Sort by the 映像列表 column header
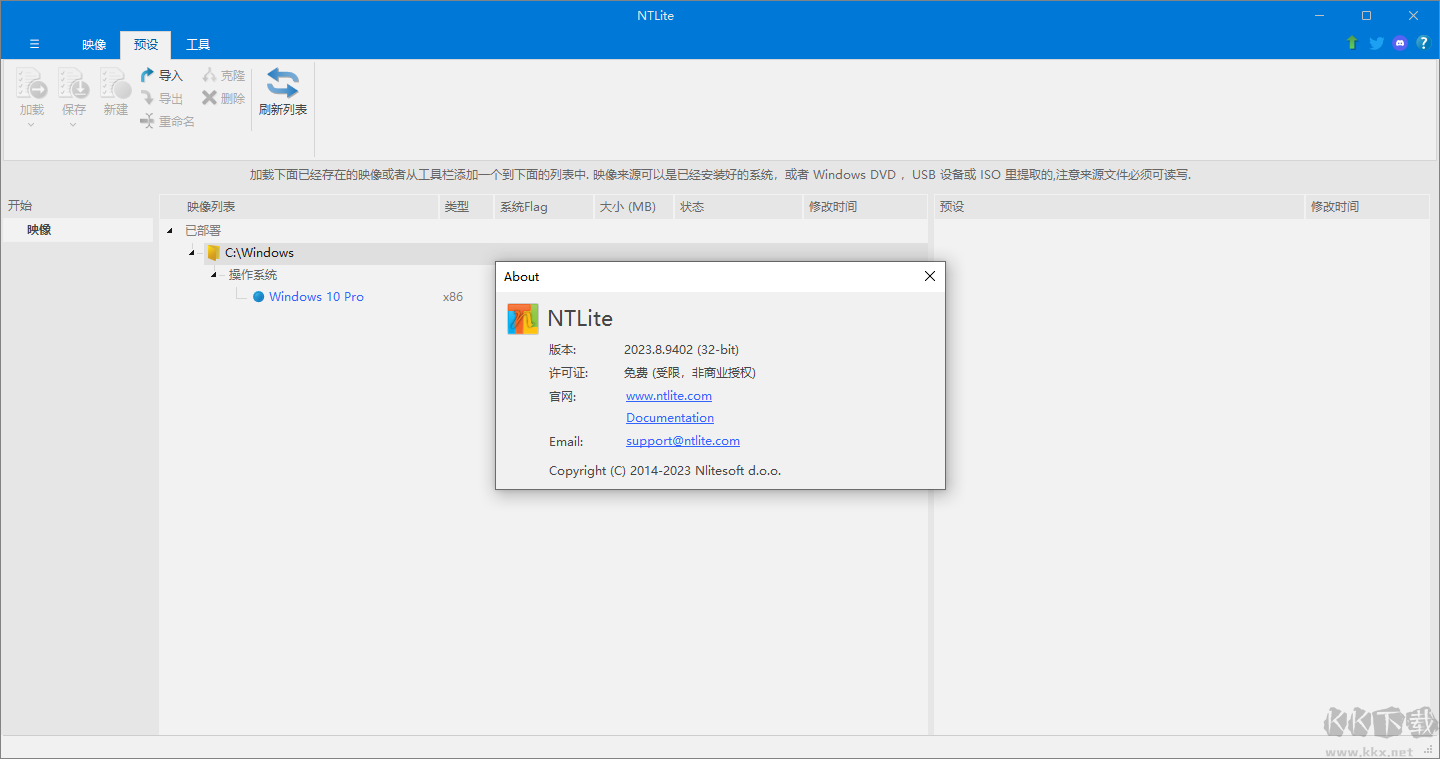 coord(211,207)
